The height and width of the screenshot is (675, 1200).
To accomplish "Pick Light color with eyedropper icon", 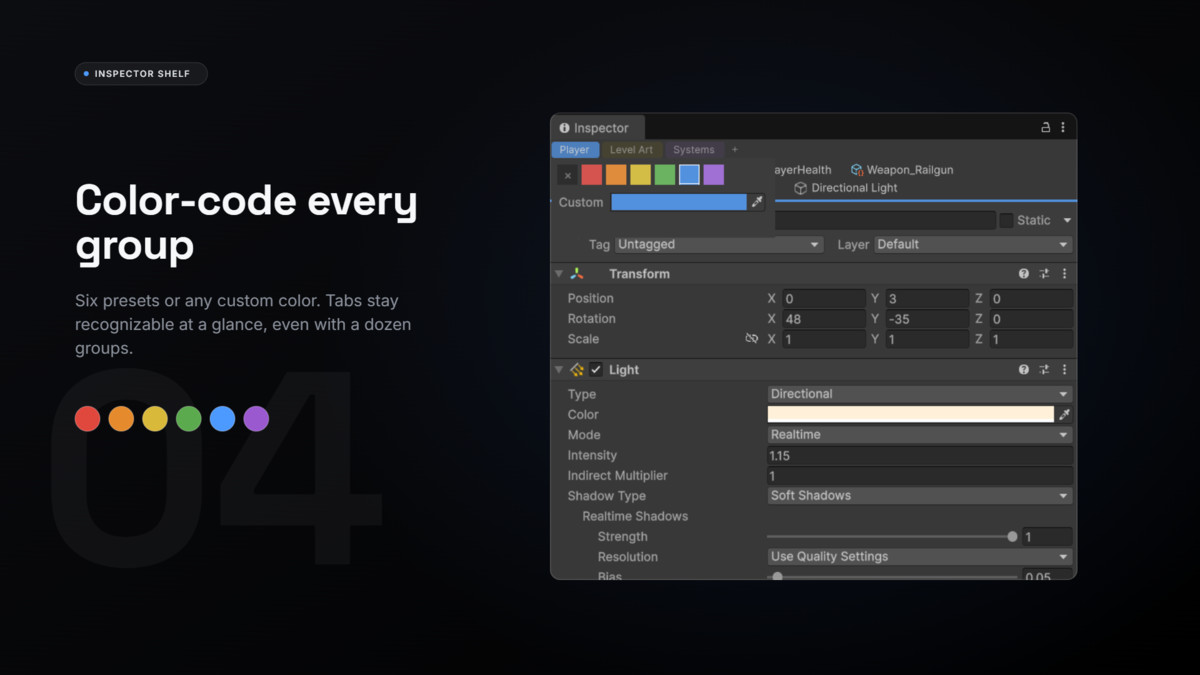I will (1064, 414).
